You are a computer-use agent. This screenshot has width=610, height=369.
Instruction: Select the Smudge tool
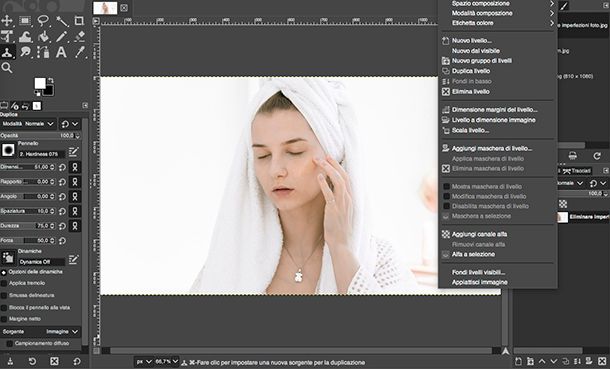25,52
